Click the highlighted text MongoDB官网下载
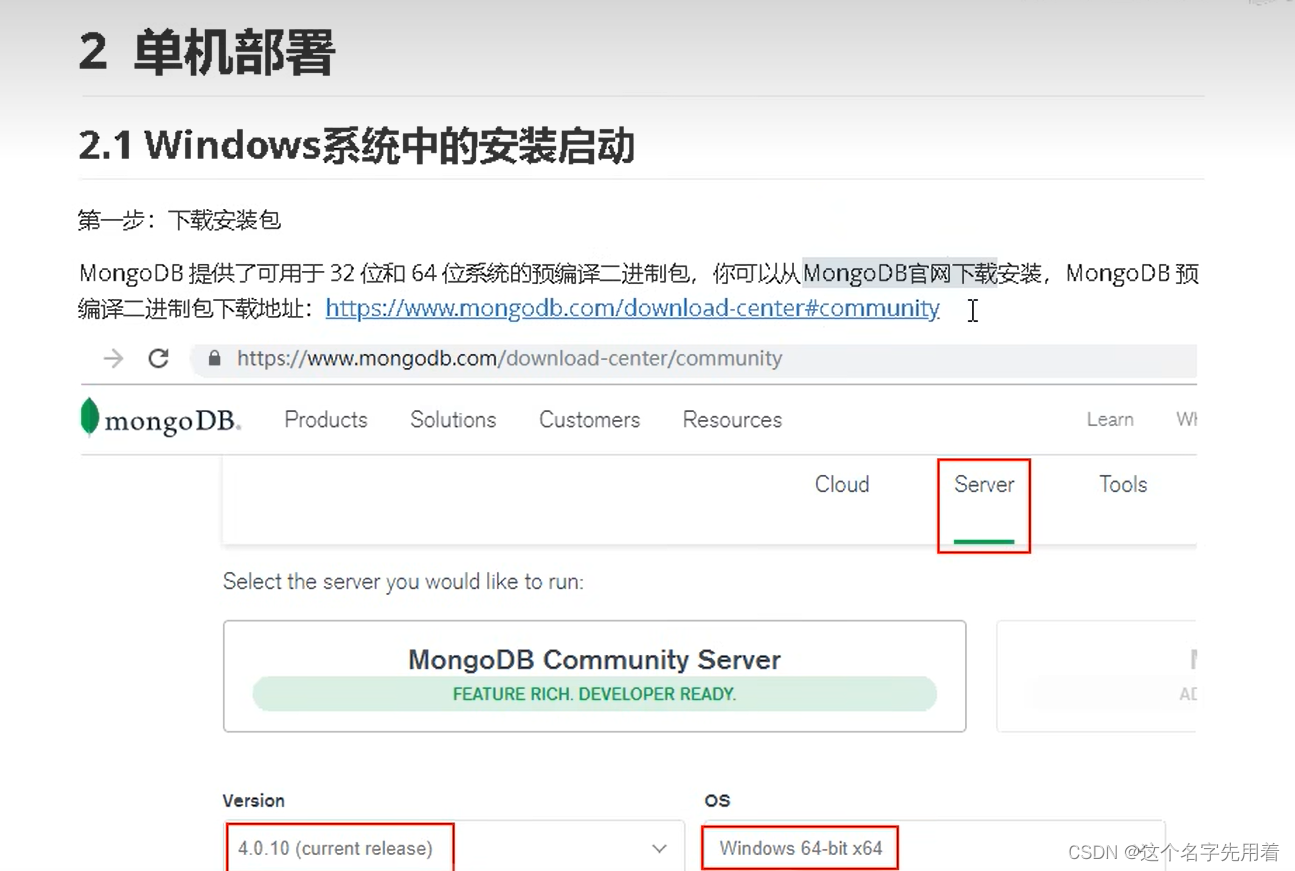Viewport: 1295px width, 871px height. point(900,273)
